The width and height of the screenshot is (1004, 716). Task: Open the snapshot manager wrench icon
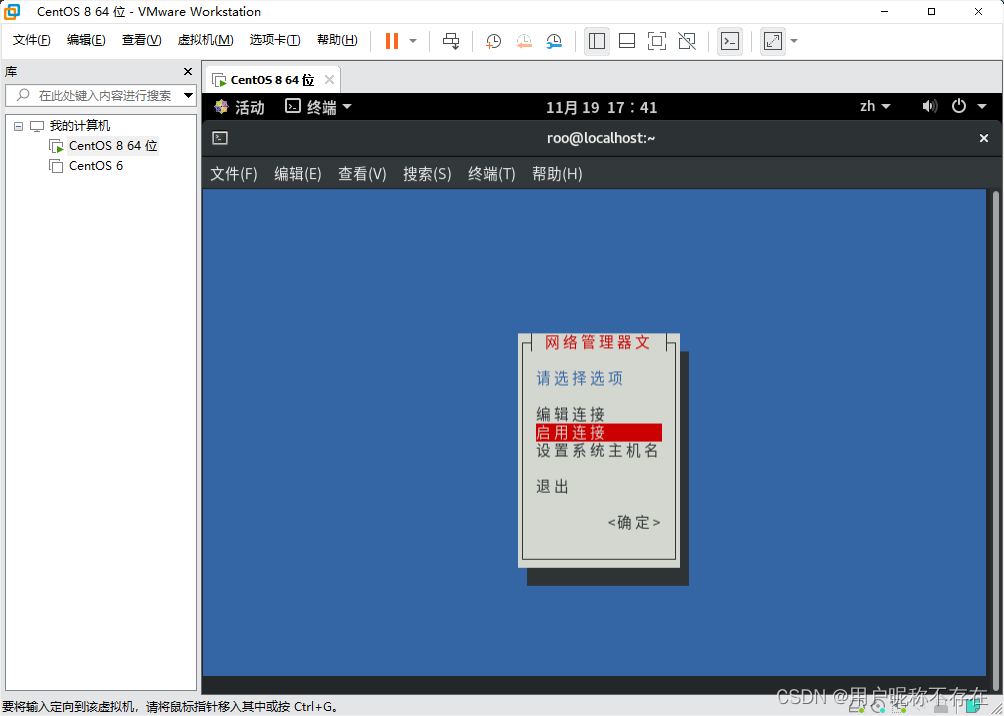coord(555,41)
